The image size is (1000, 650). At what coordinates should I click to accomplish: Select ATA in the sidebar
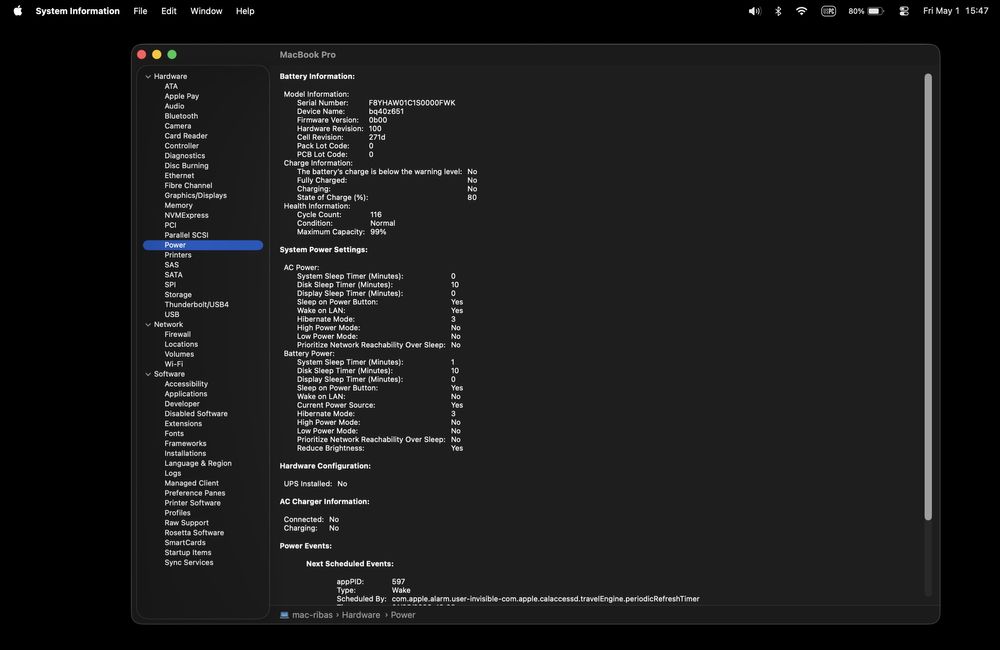point(171,86)
